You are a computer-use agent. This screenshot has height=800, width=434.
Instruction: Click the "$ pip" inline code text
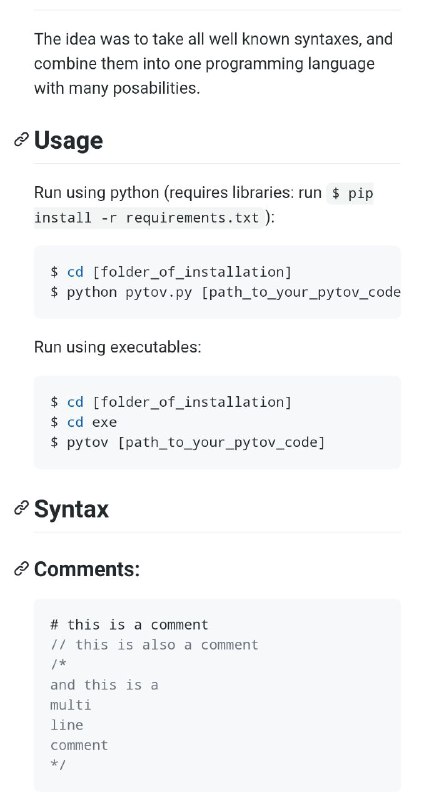[x=352, y=193]
